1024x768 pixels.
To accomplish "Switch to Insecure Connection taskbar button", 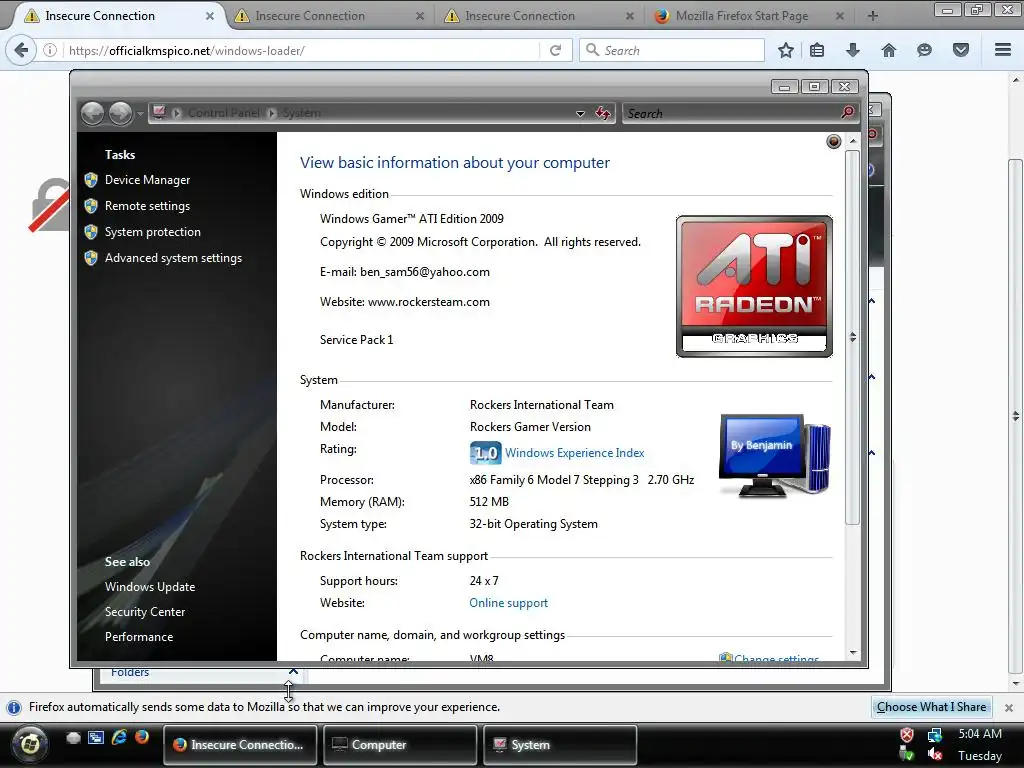I will click(240, 744).
